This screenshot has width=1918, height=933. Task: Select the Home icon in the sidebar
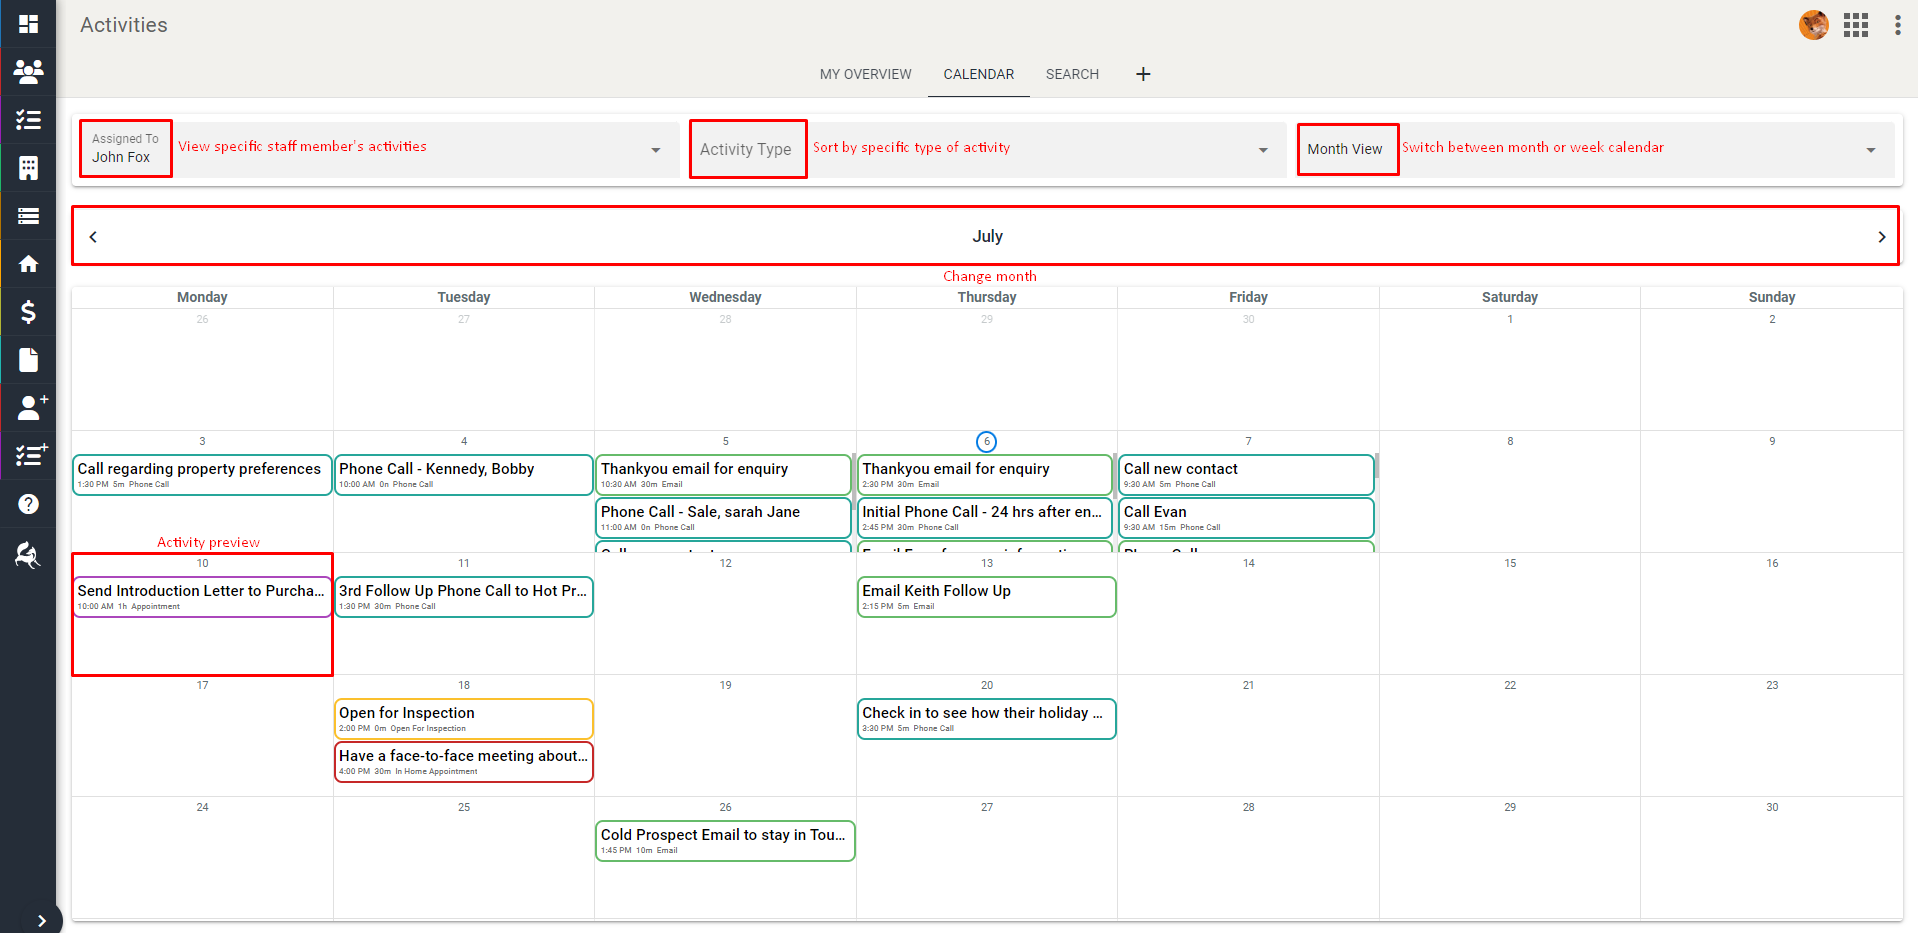pyautogui.click(x=27, y=263)
